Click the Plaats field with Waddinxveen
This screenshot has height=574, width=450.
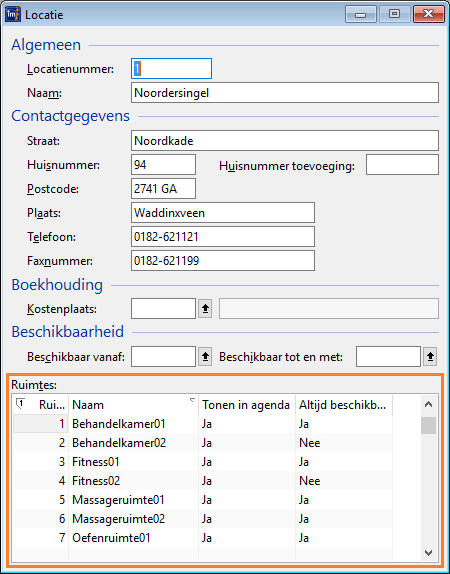point(223,213)
